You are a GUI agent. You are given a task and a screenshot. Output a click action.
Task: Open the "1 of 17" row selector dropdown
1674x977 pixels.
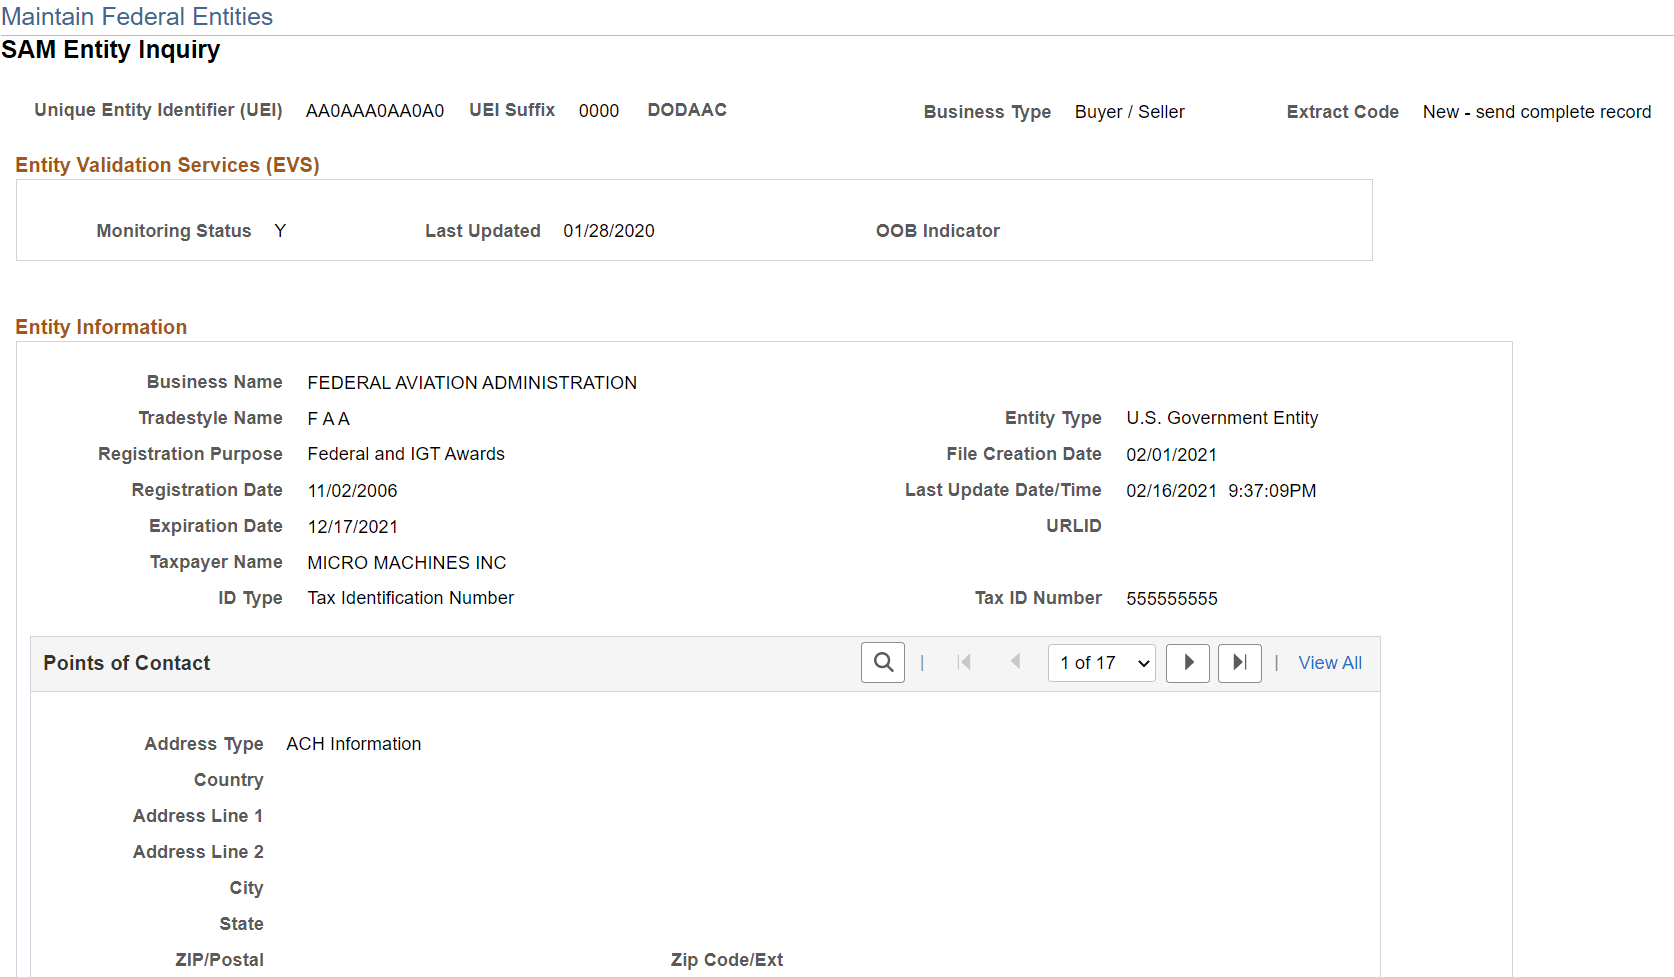[1100, 662]
